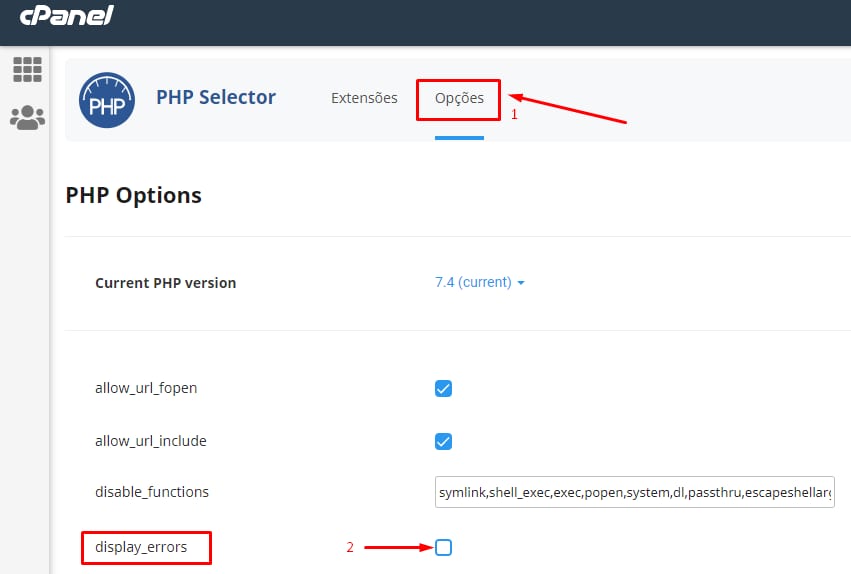Open the User Manager people icon
The width and height of the screenshot is (851, 574).
coord(27,117)
